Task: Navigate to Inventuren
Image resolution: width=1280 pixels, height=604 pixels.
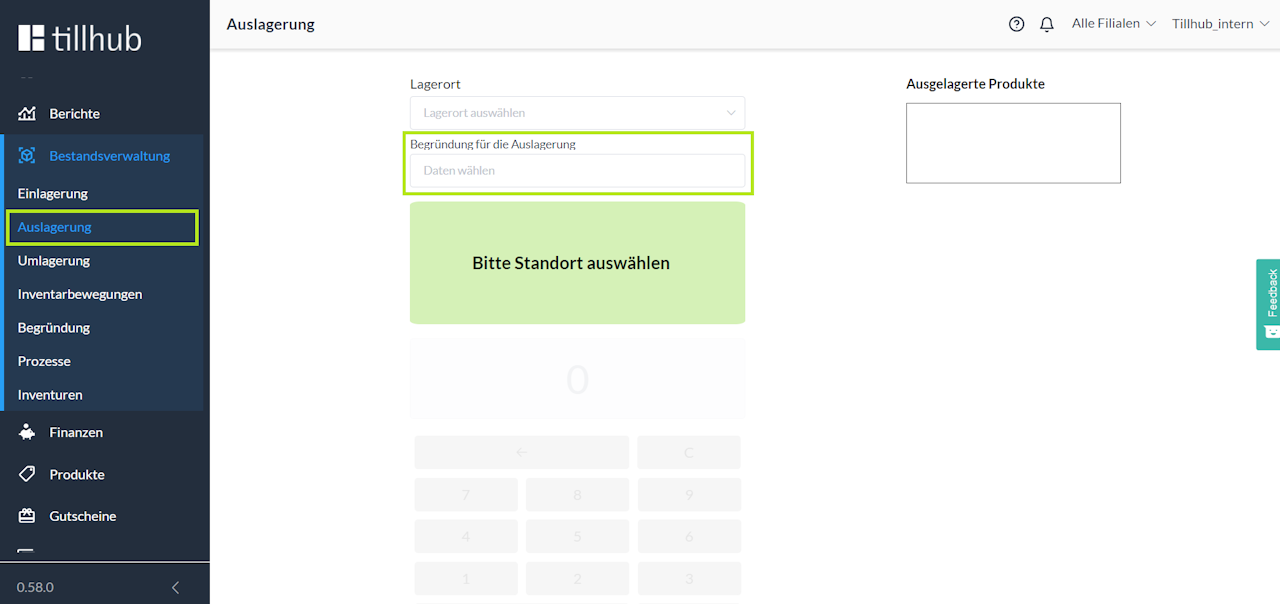Action: (50, 395)
